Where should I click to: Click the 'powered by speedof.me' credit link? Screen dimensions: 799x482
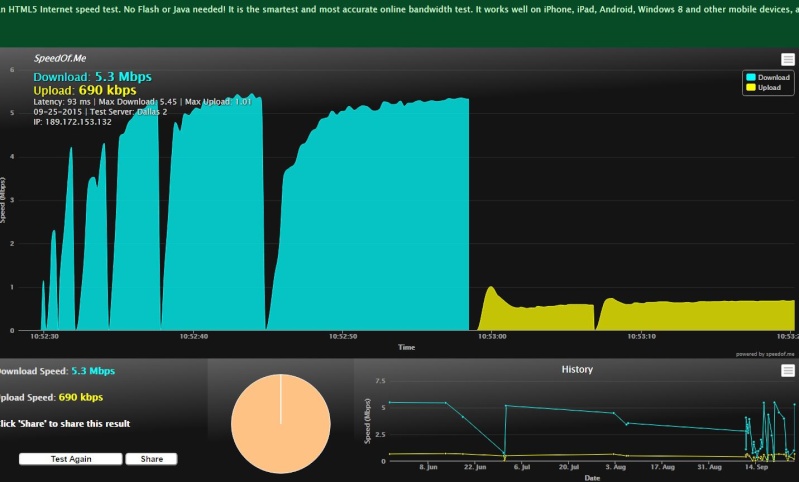tap(765, 354)
